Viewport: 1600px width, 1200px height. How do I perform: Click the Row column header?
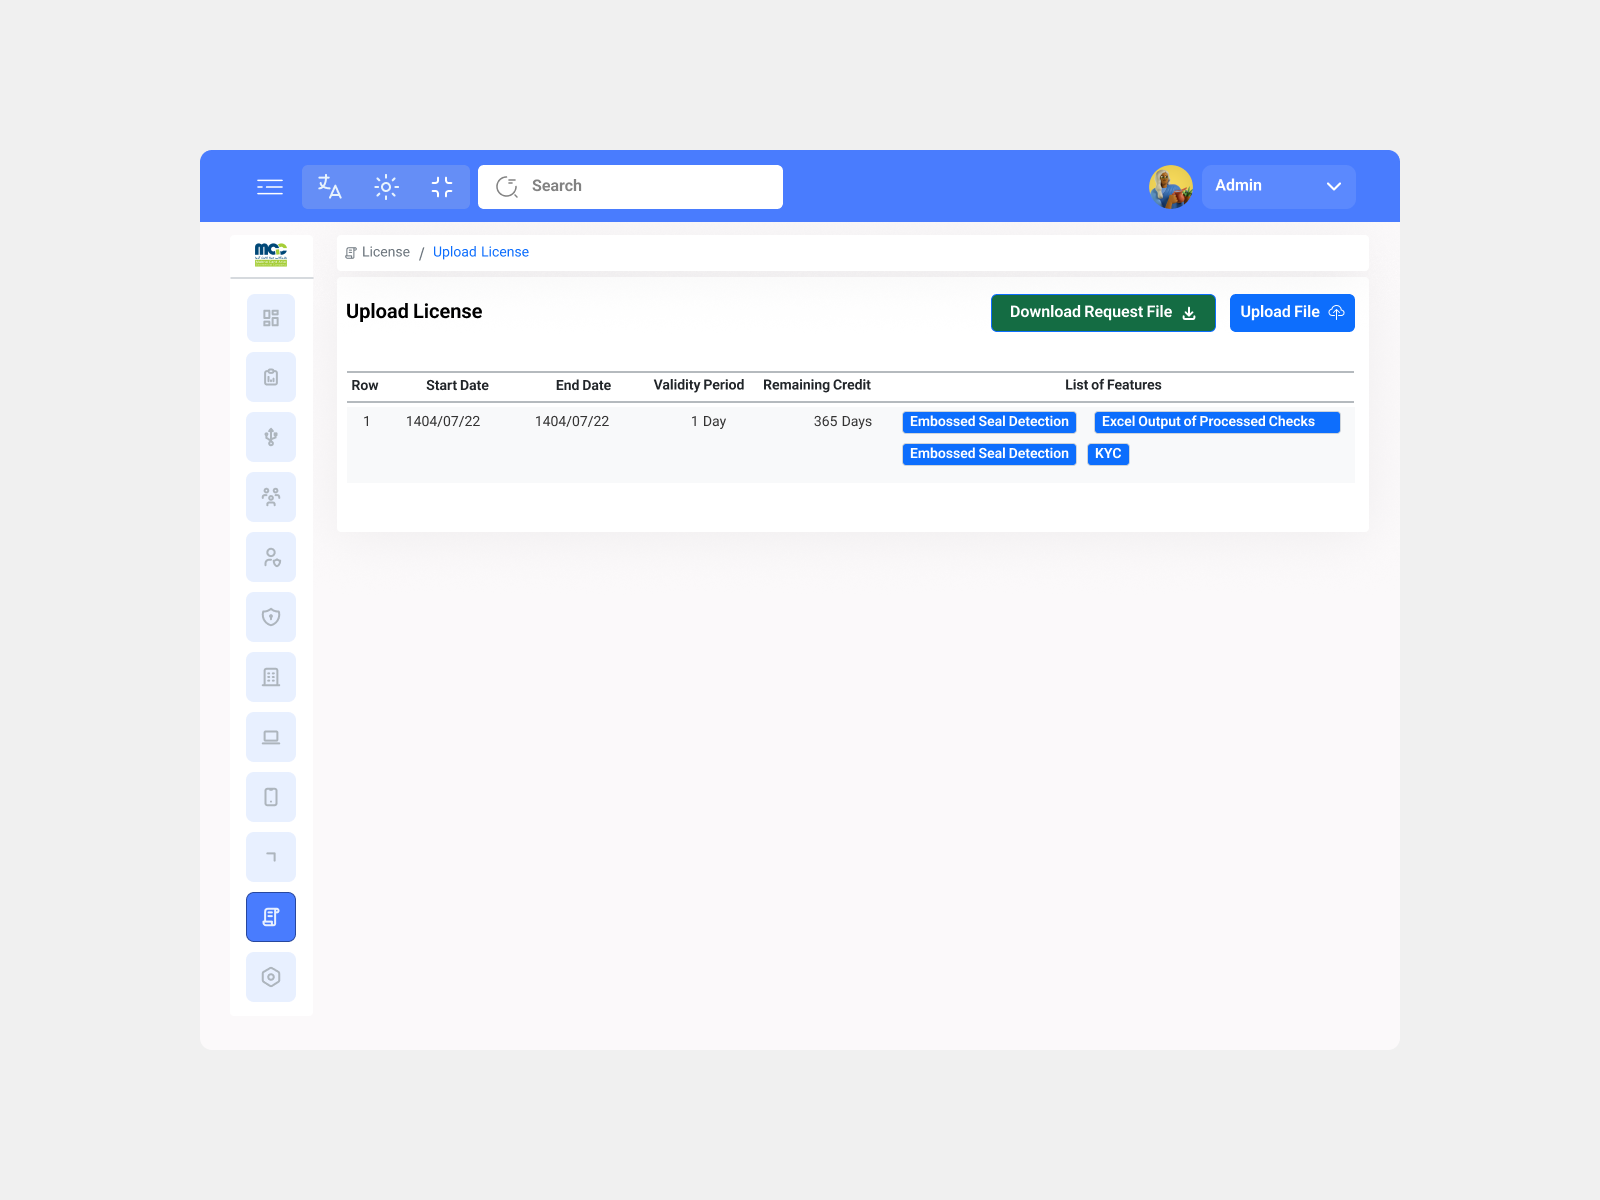coord(365,385)
